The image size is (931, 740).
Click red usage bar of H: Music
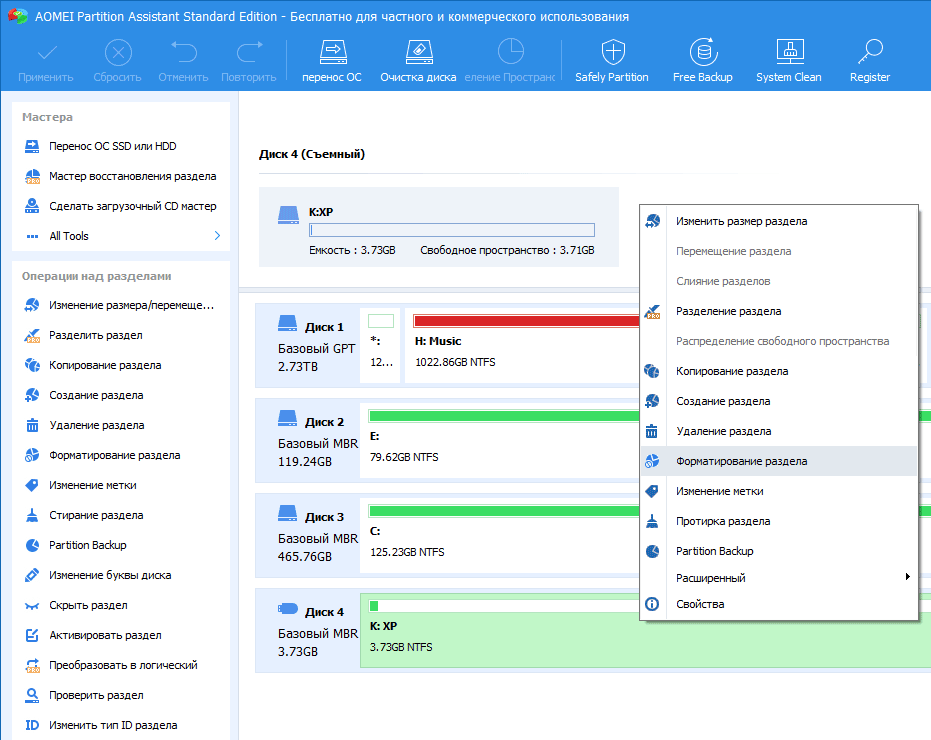527,321
